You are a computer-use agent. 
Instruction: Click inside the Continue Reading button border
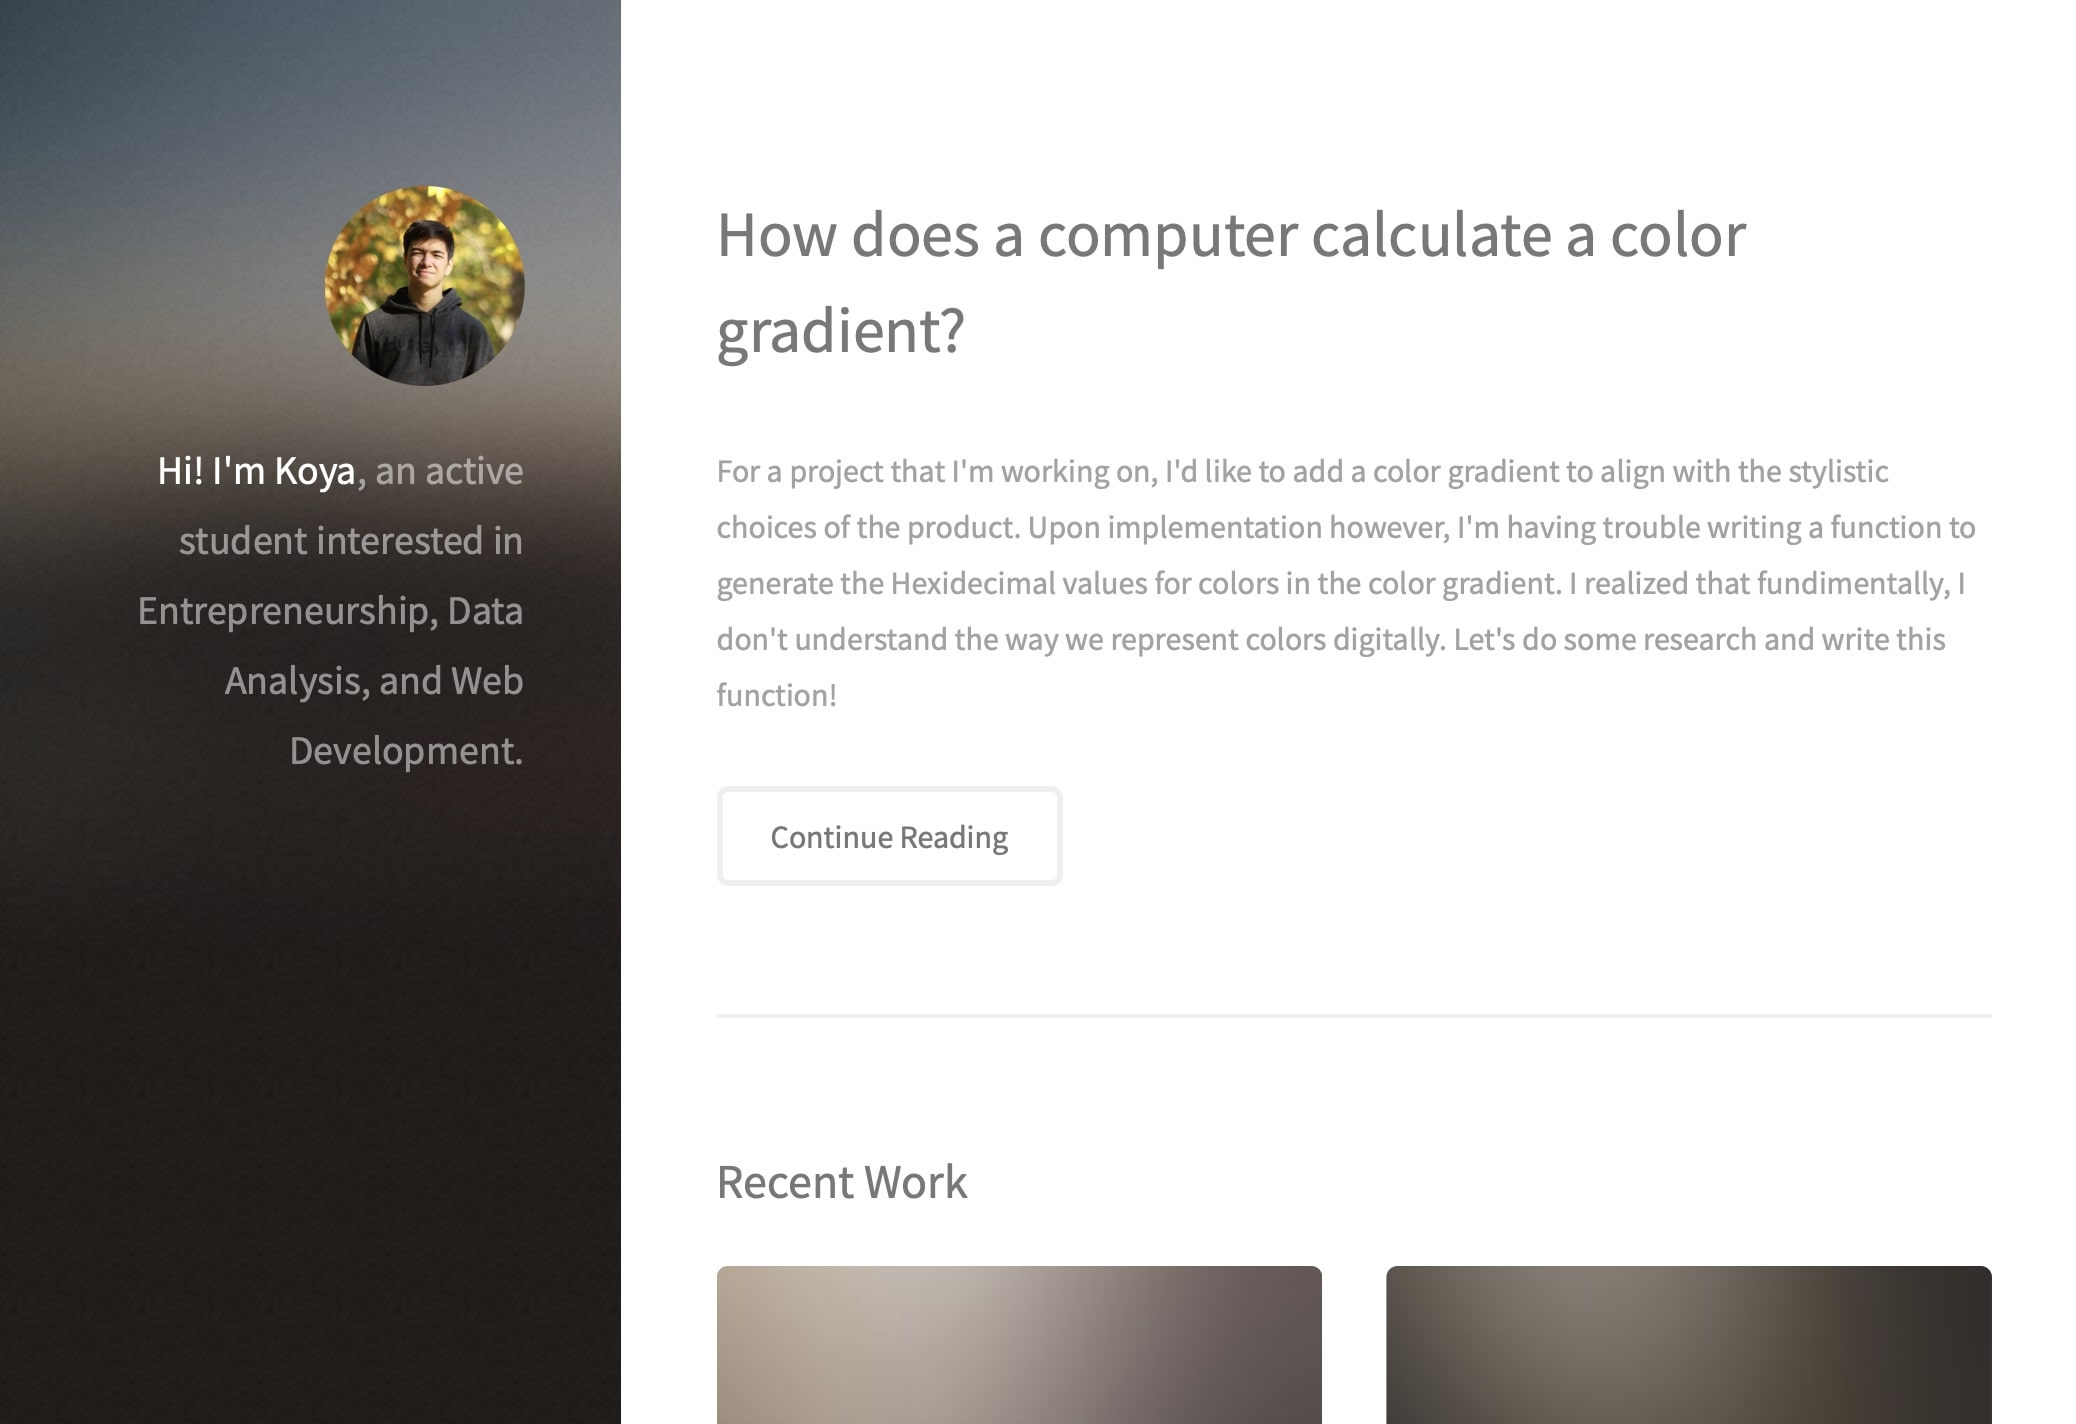coord(889,836)
